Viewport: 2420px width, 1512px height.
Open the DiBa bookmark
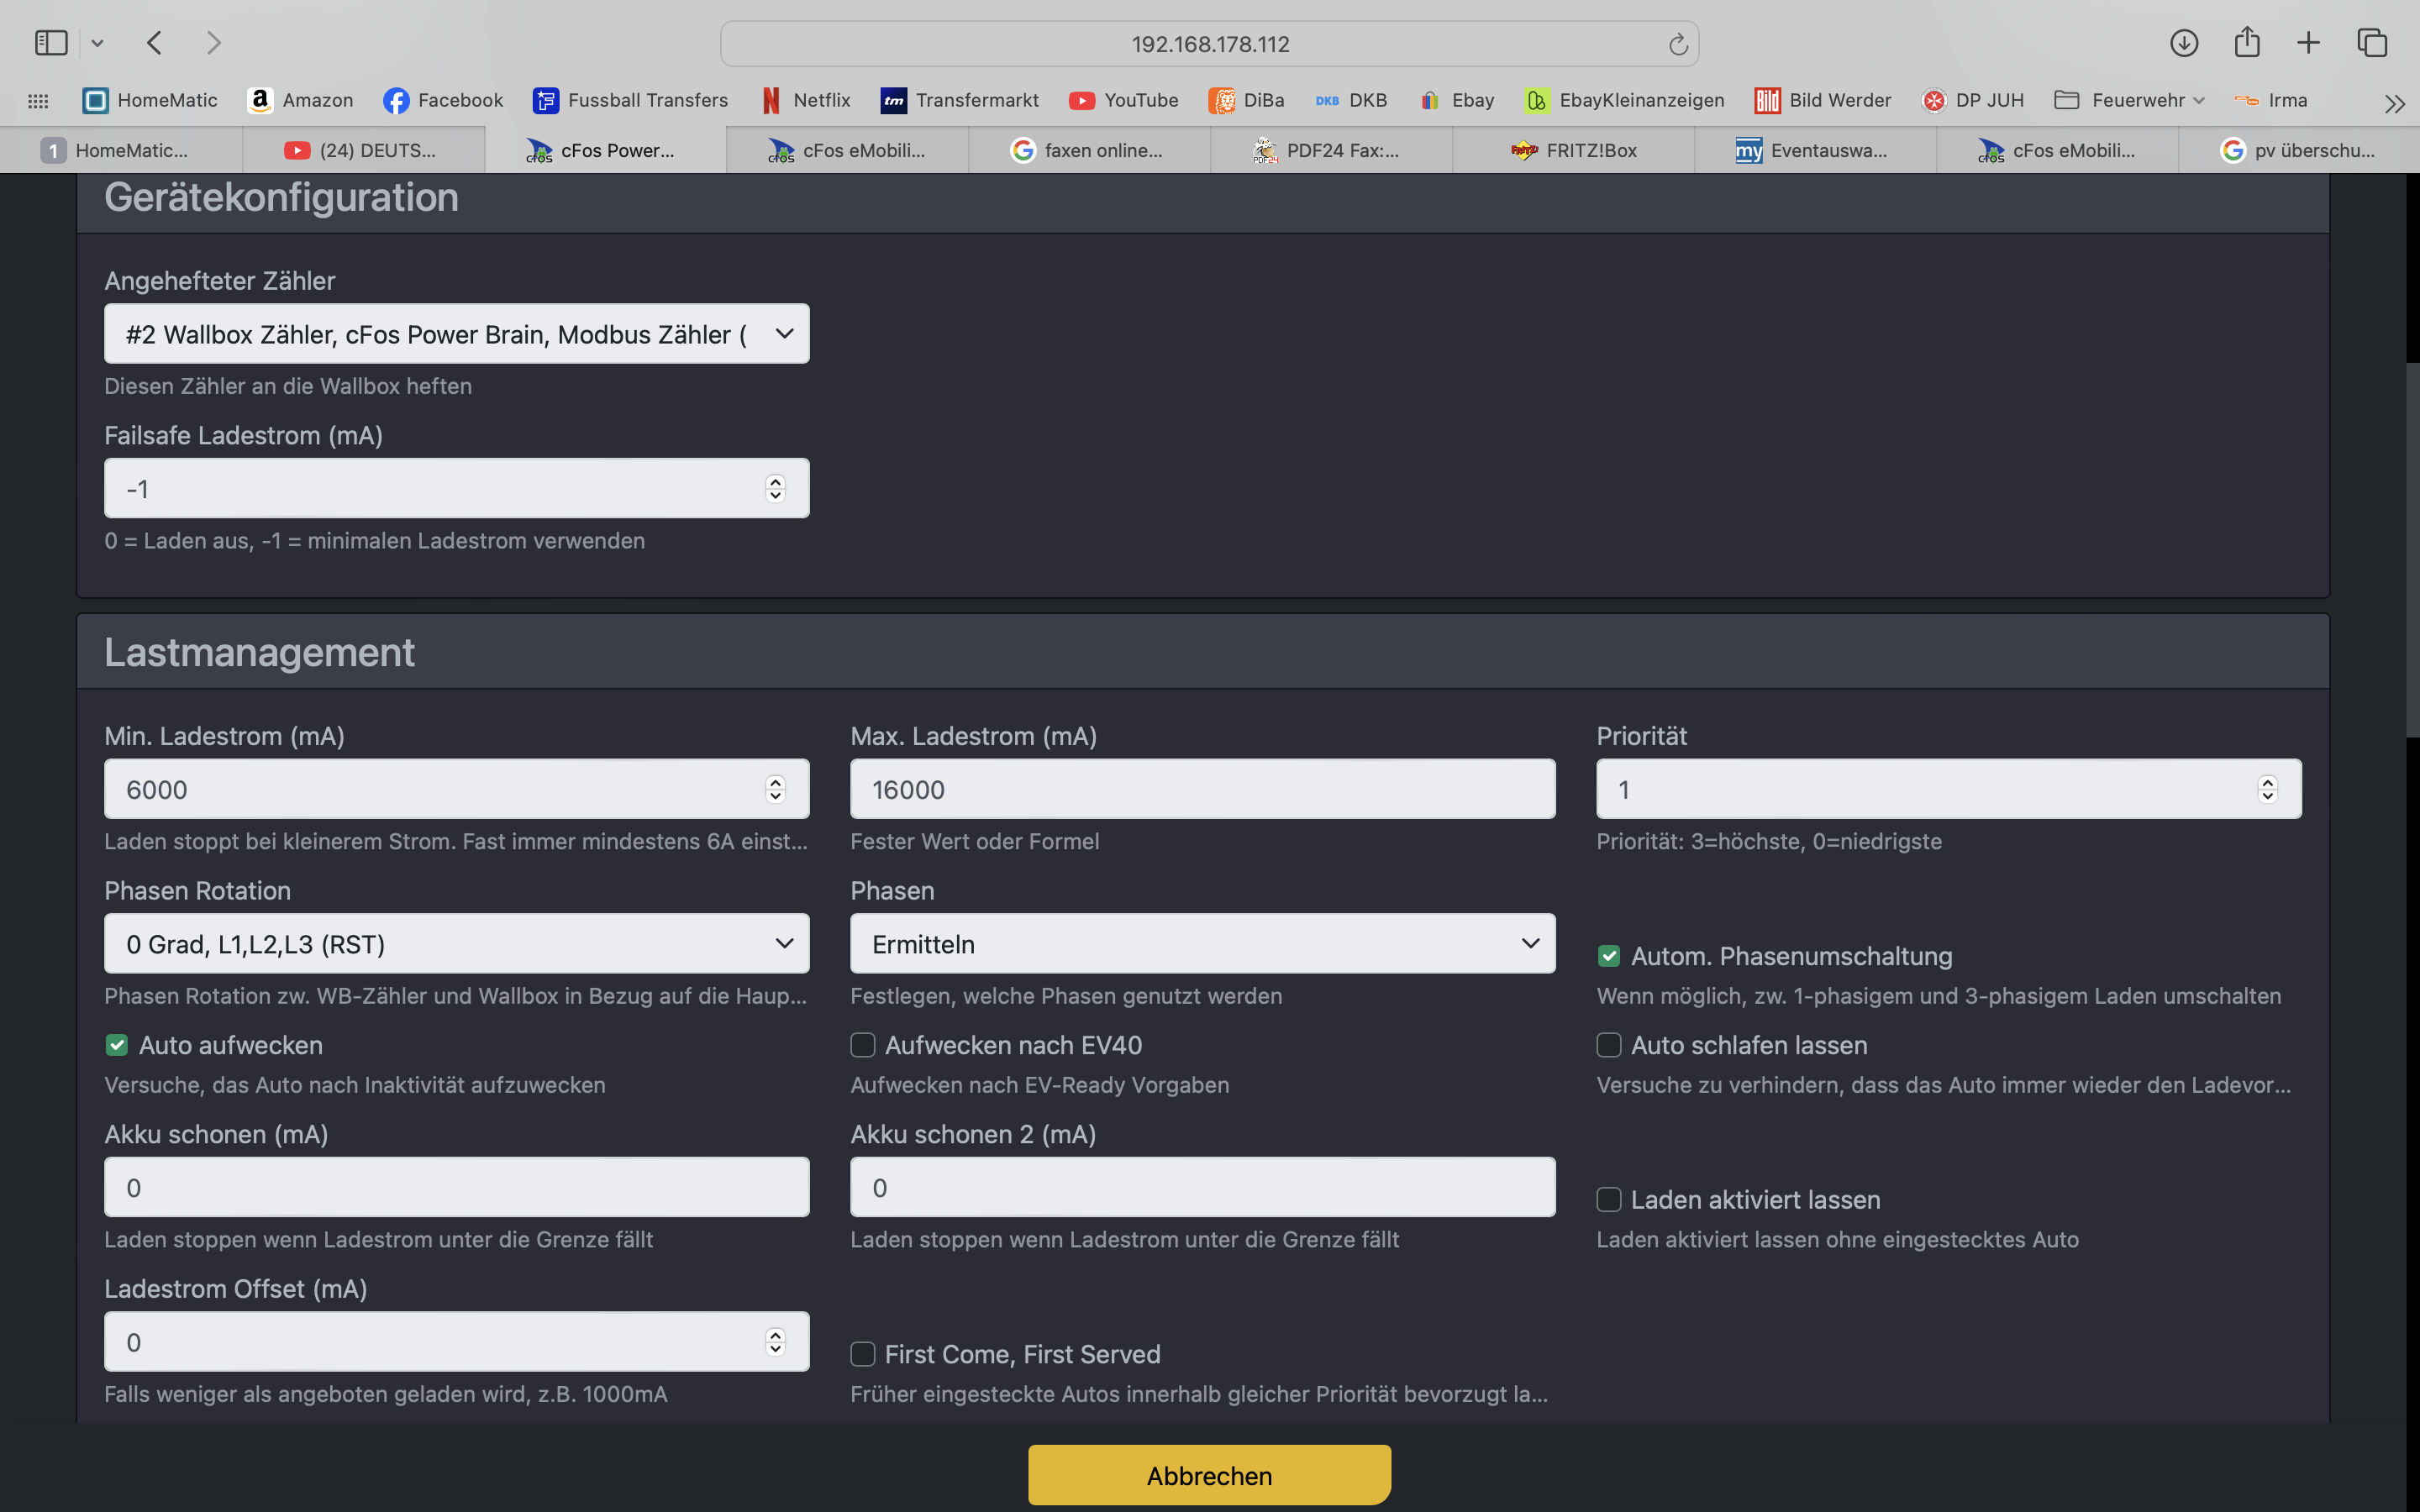(x=1246, y=100)
